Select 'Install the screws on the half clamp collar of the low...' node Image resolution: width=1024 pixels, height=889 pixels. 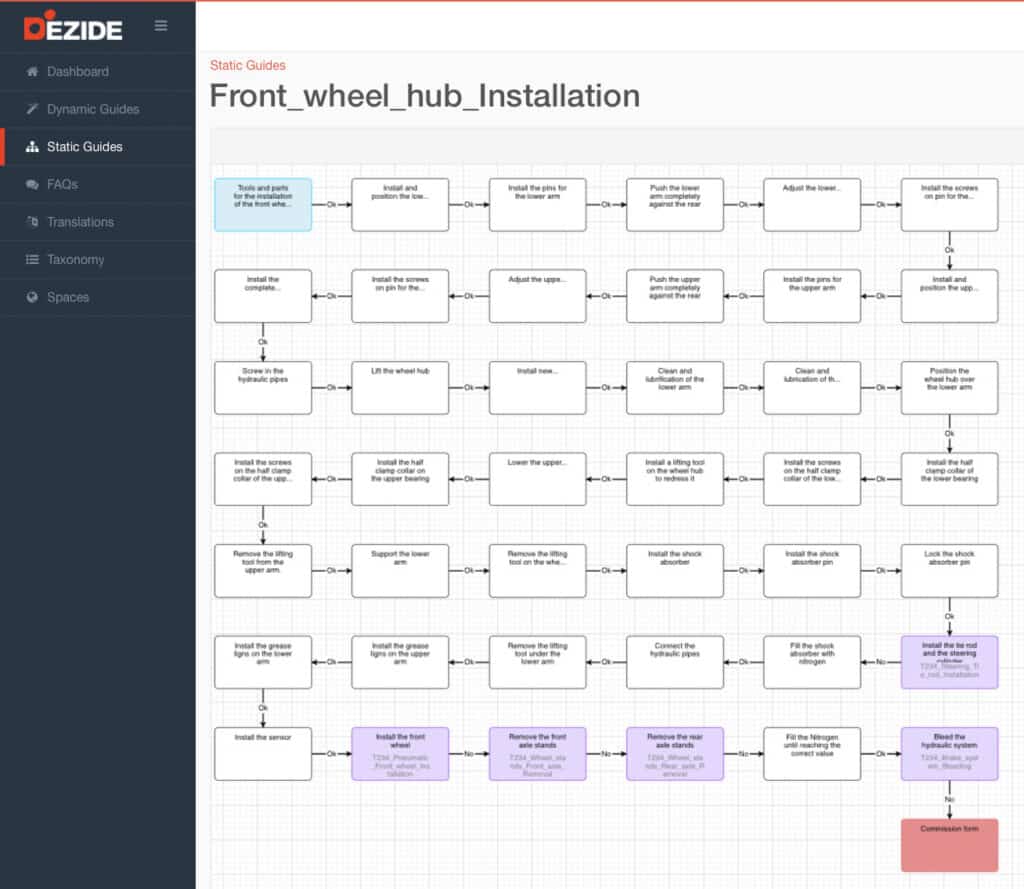coord(812,479)
